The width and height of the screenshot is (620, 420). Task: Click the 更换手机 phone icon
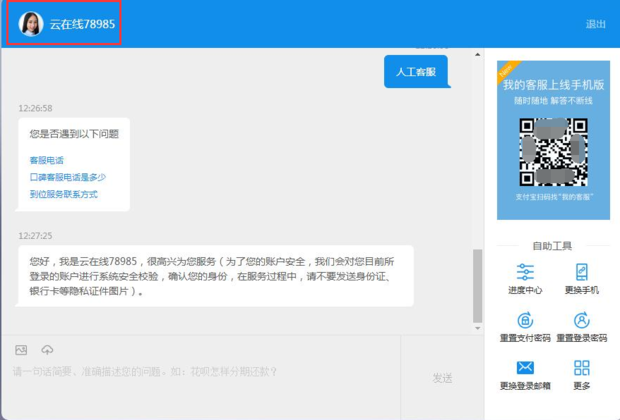coord(581,272)
